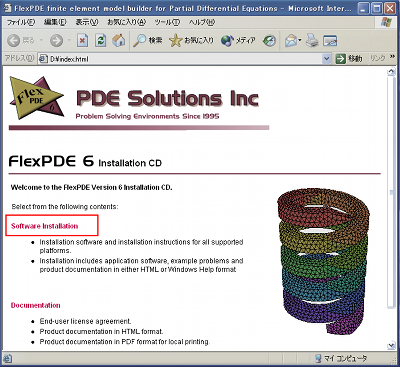Open the Tools menu in menu bar
This screenshot has width=400, height=367.
click(x=167, y=22)
